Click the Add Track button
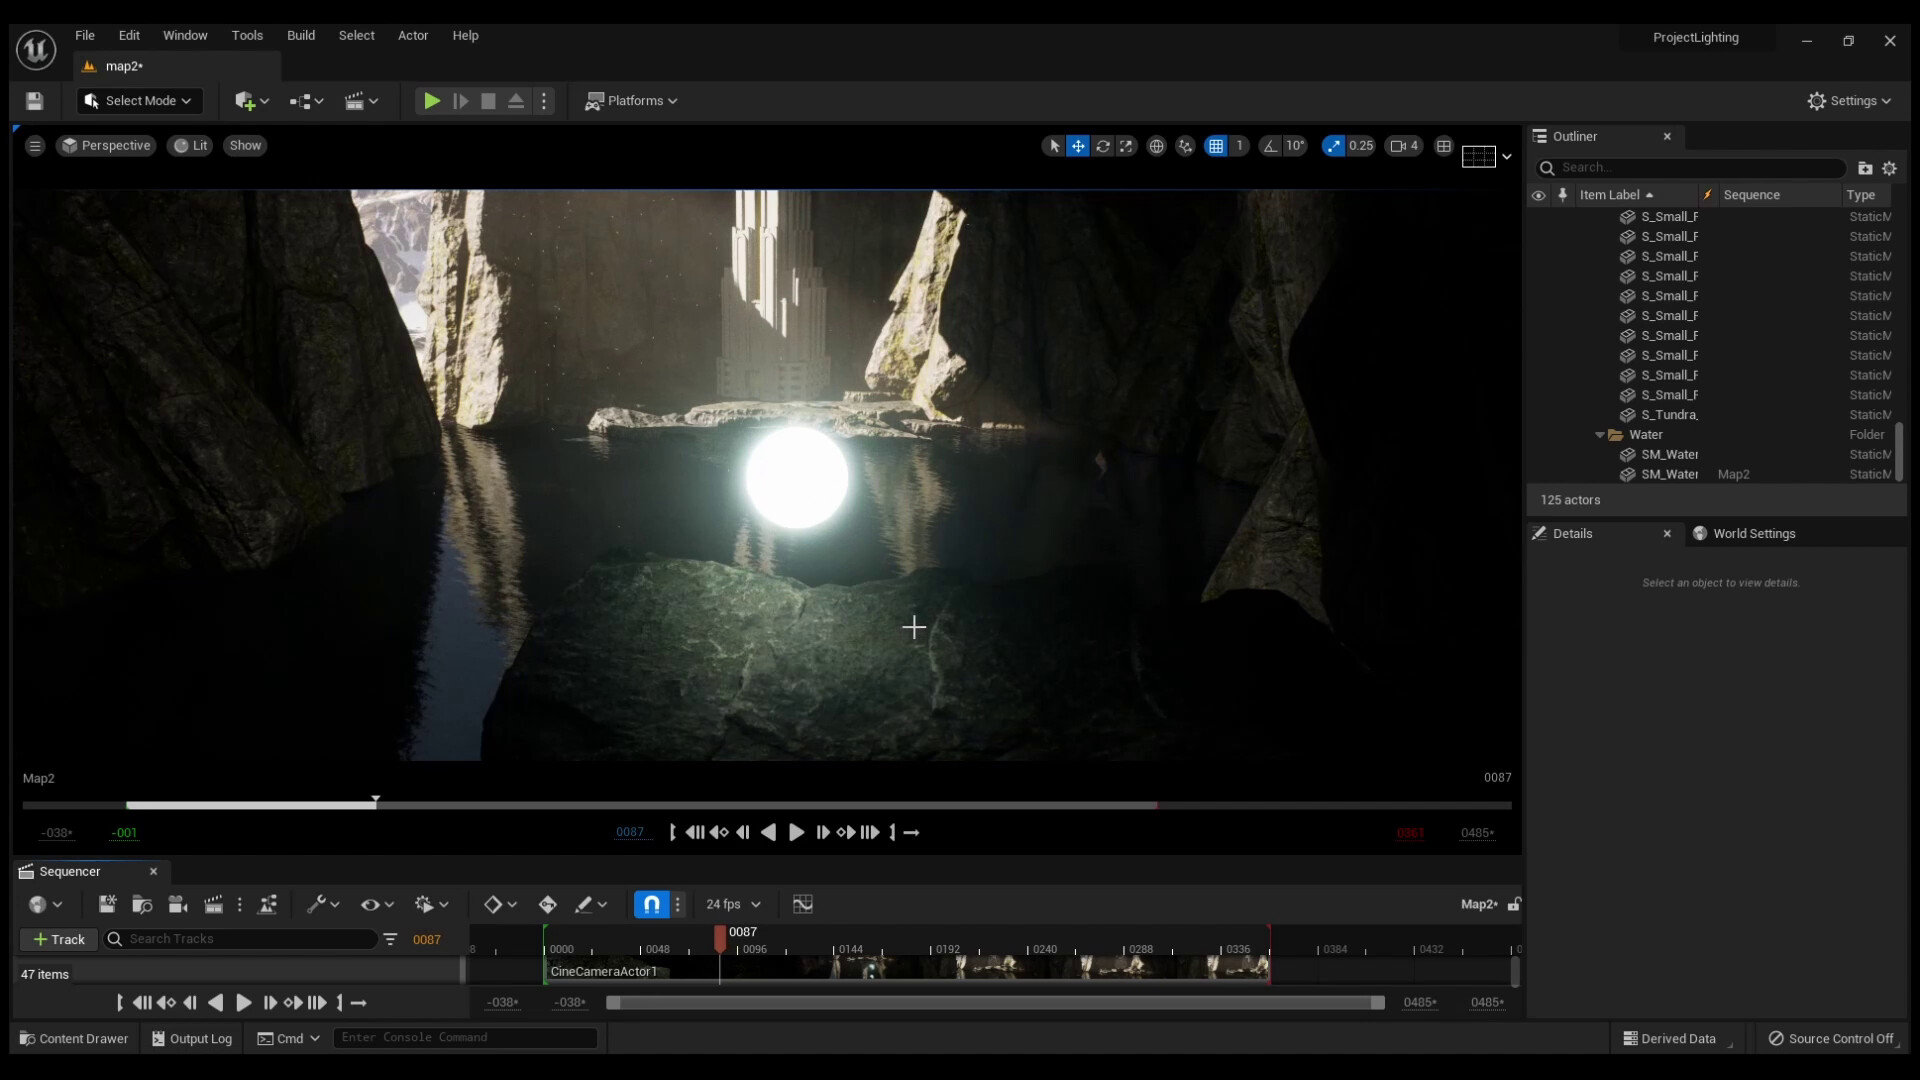1920x1080 pixels. pos(59,939)
